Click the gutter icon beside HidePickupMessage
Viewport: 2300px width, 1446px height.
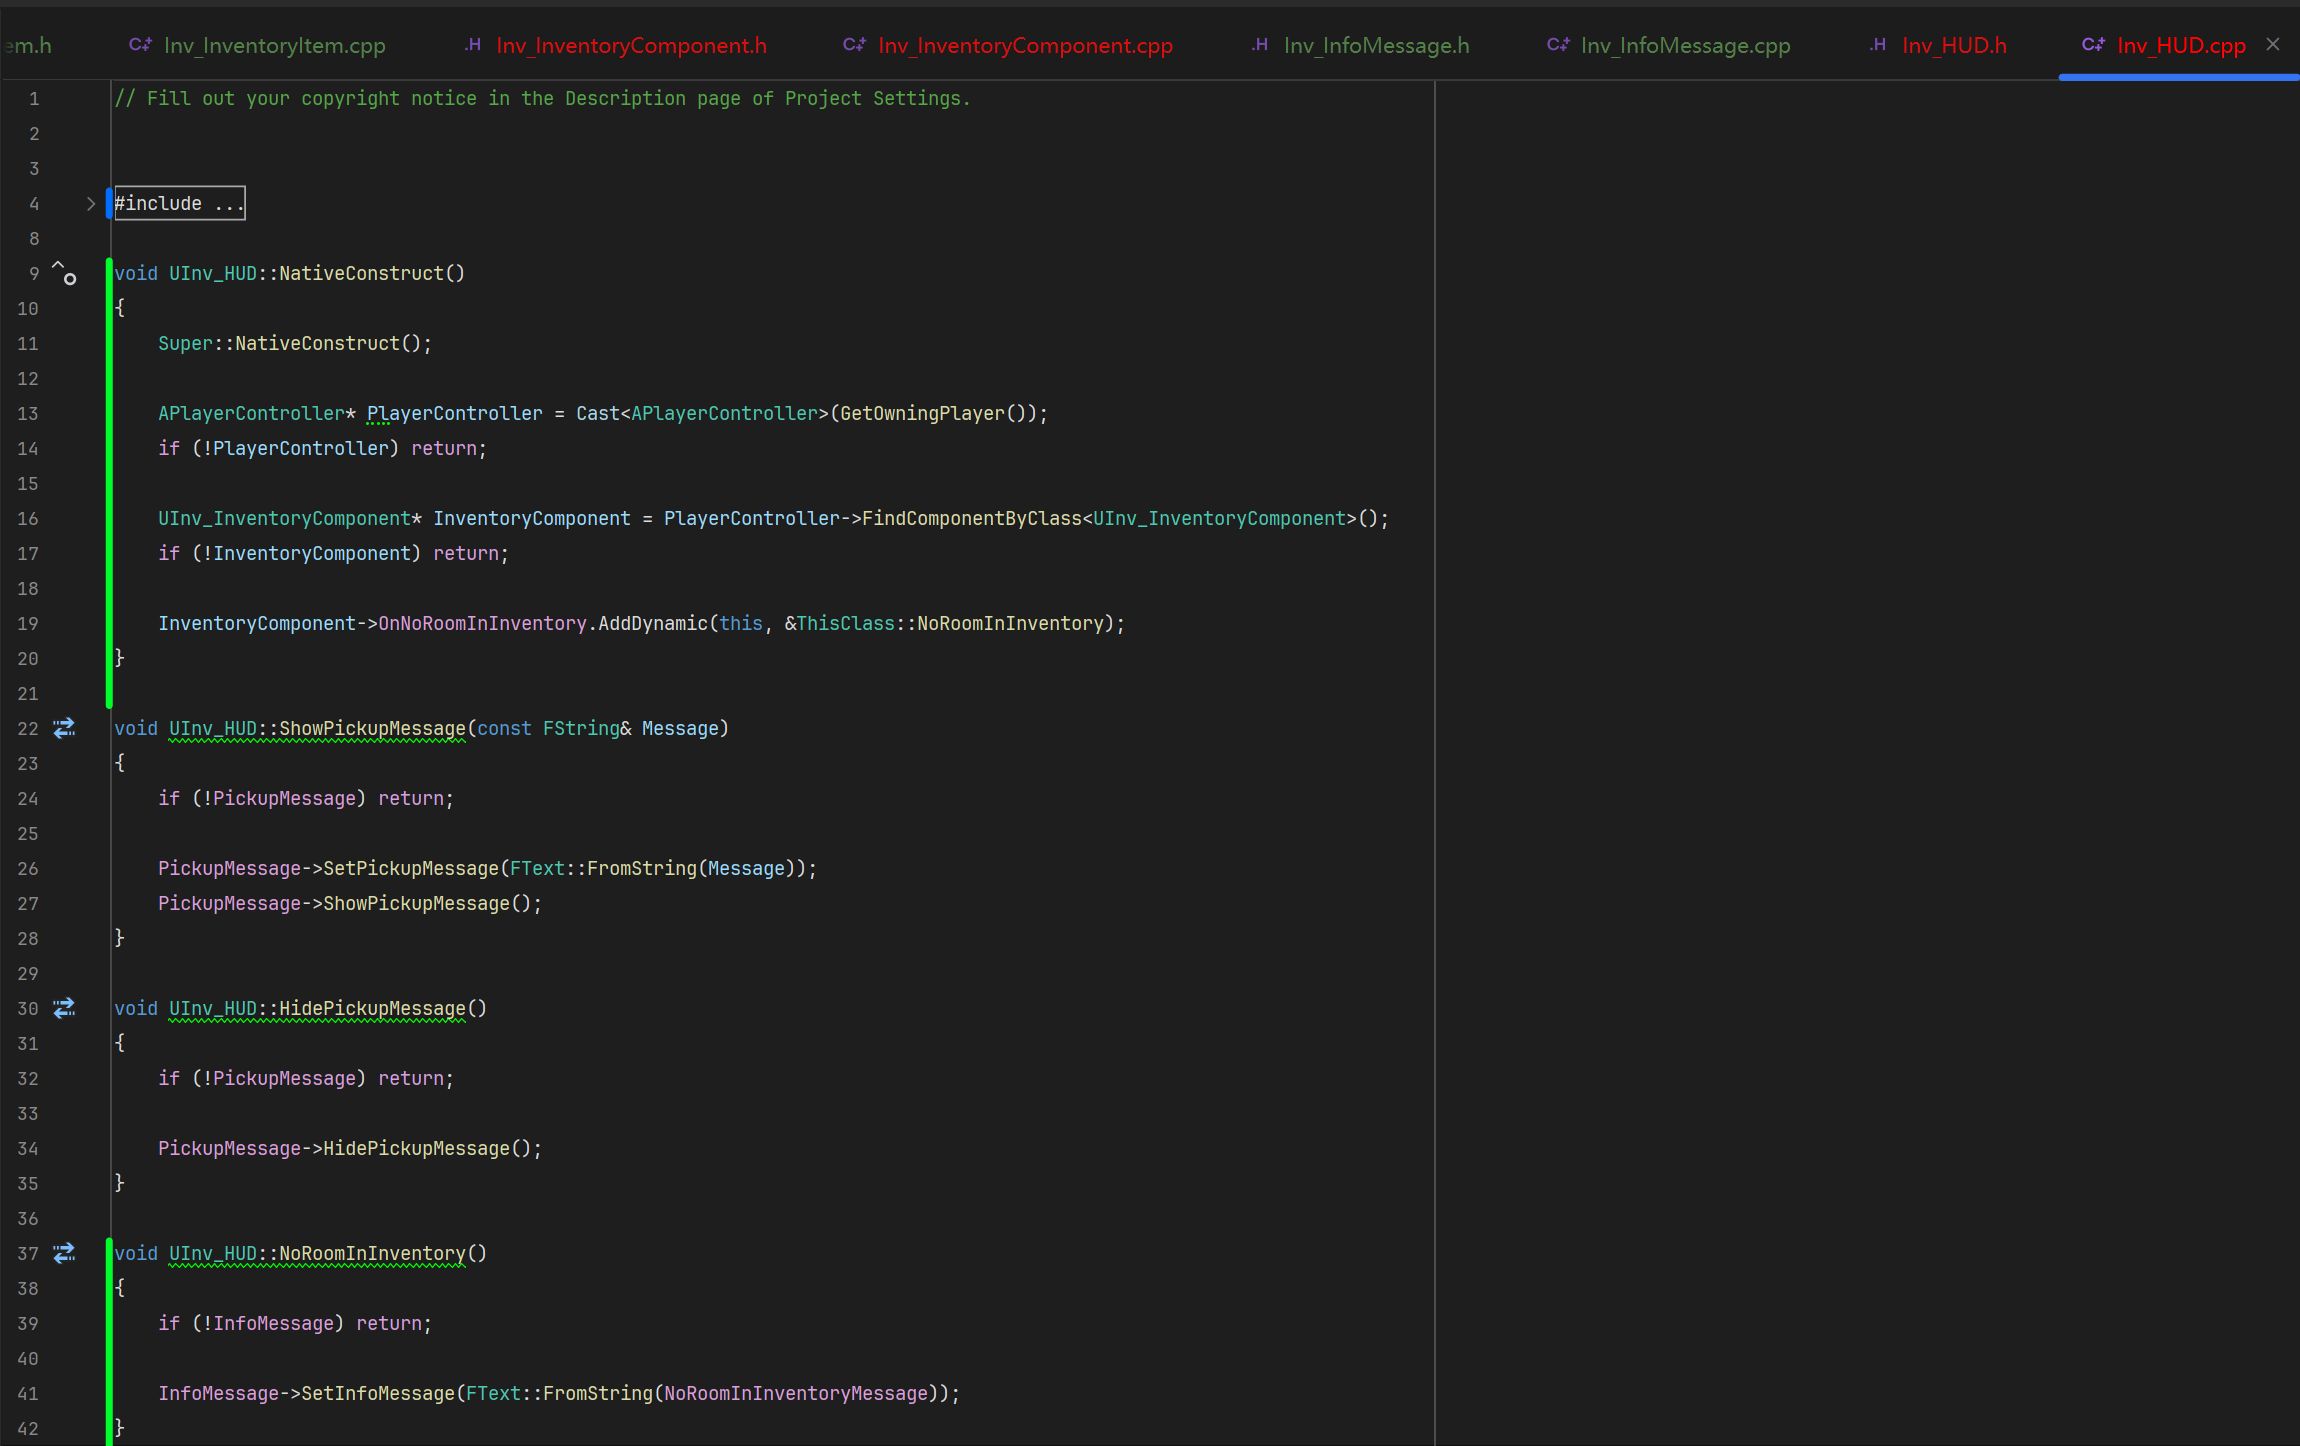pyautogui.click(x=64, y=1008)
